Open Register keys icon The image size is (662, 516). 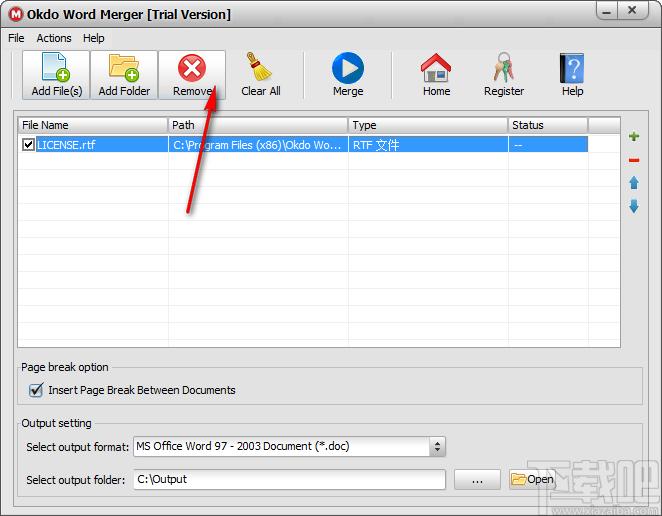503,75
